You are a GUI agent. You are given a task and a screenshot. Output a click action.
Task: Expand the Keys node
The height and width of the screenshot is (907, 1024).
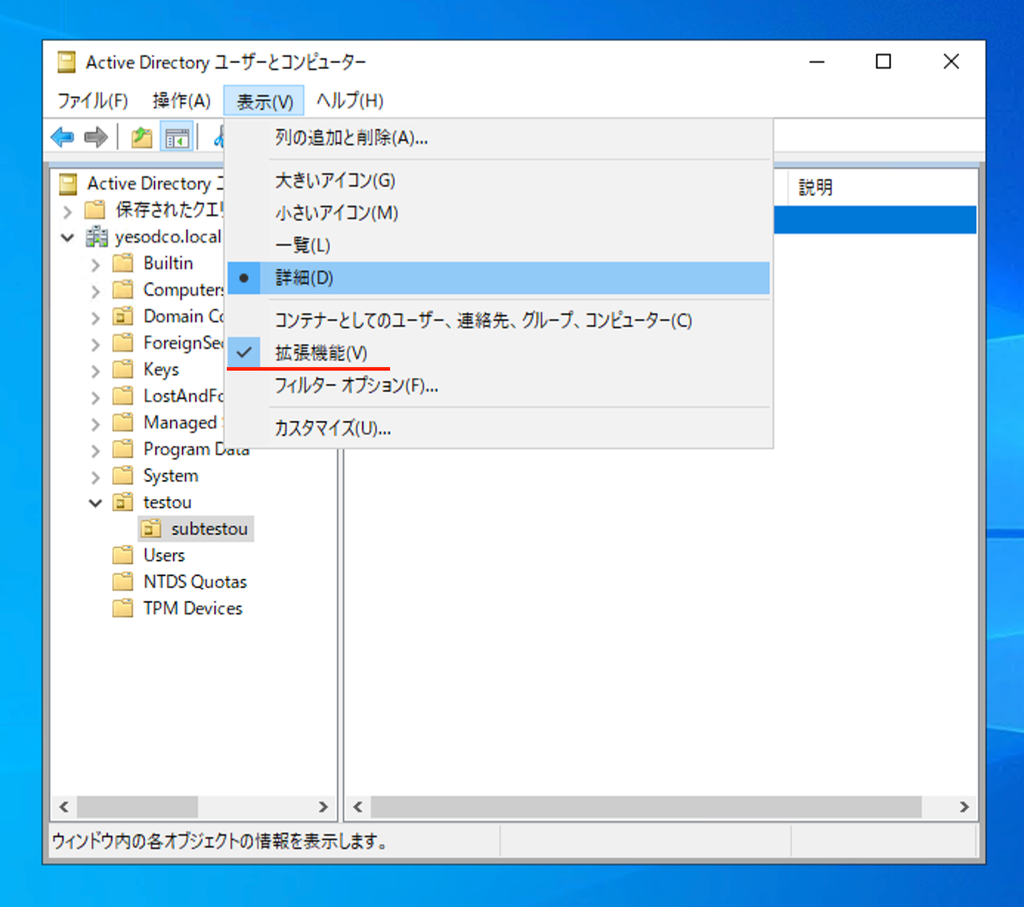pos(96,371)
